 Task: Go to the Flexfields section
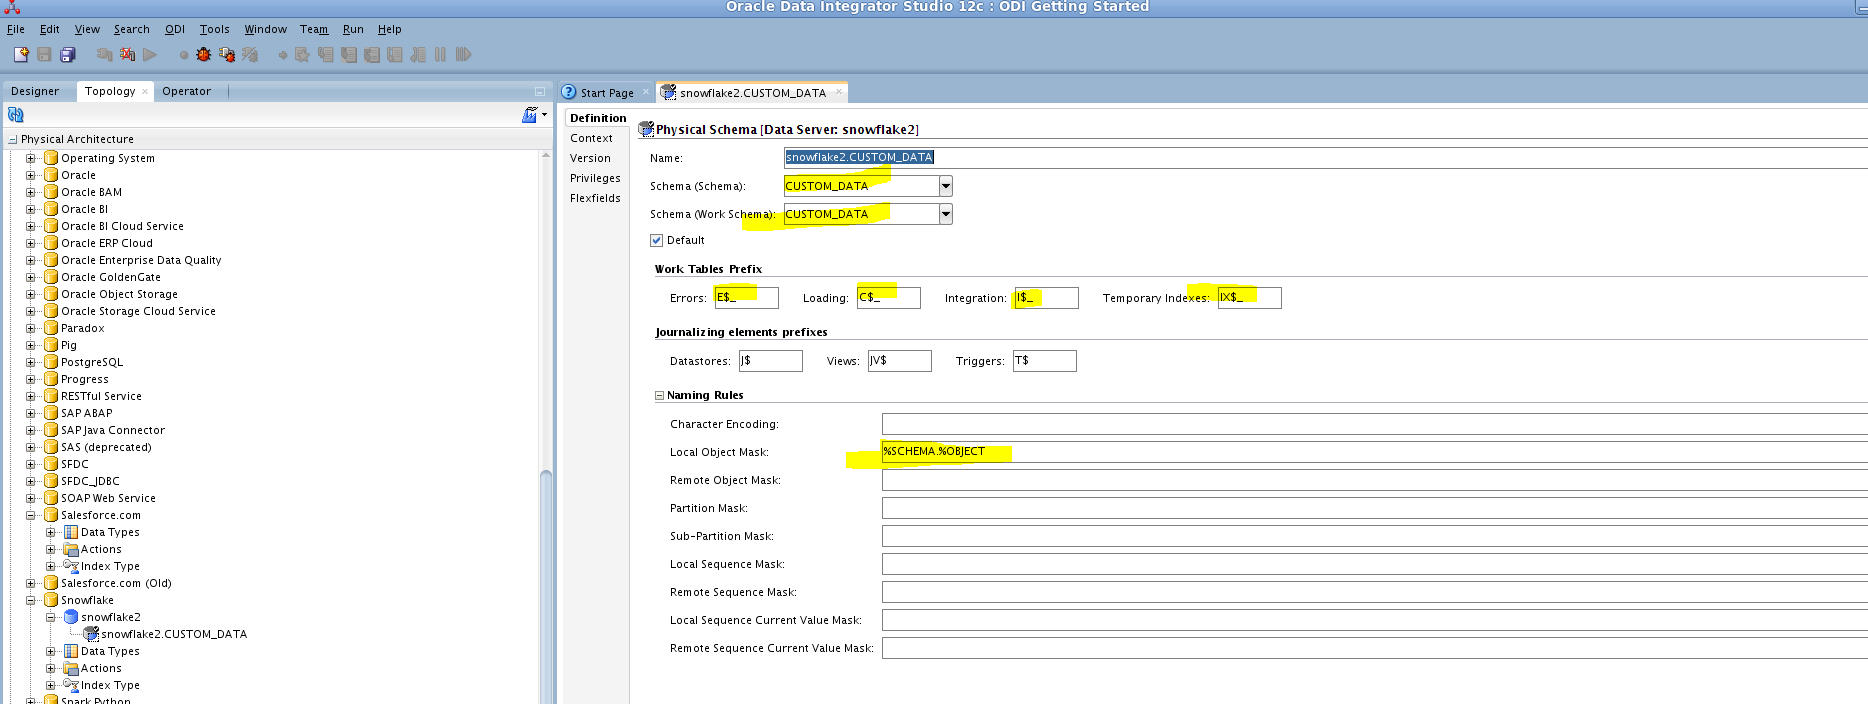point(595,198)
